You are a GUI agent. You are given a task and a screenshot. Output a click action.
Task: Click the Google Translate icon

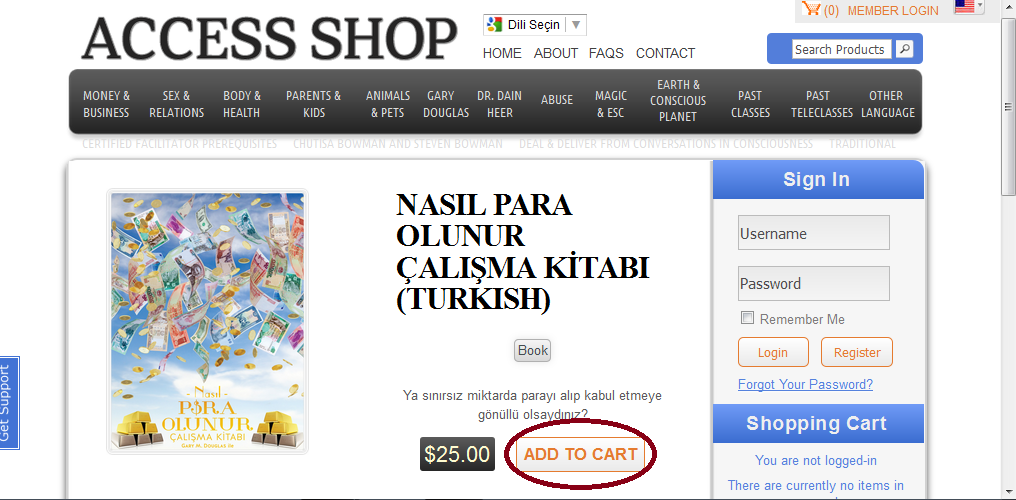[x=495, y=25]
